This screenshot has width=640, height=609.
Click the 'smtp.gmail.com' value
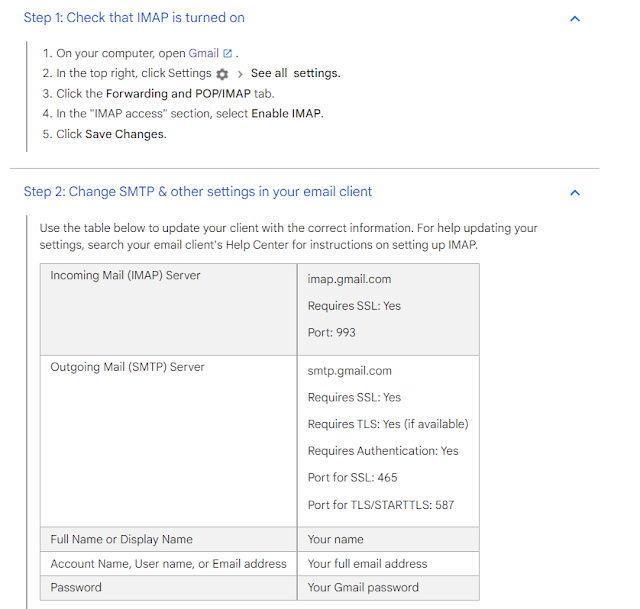pos(349,371)
